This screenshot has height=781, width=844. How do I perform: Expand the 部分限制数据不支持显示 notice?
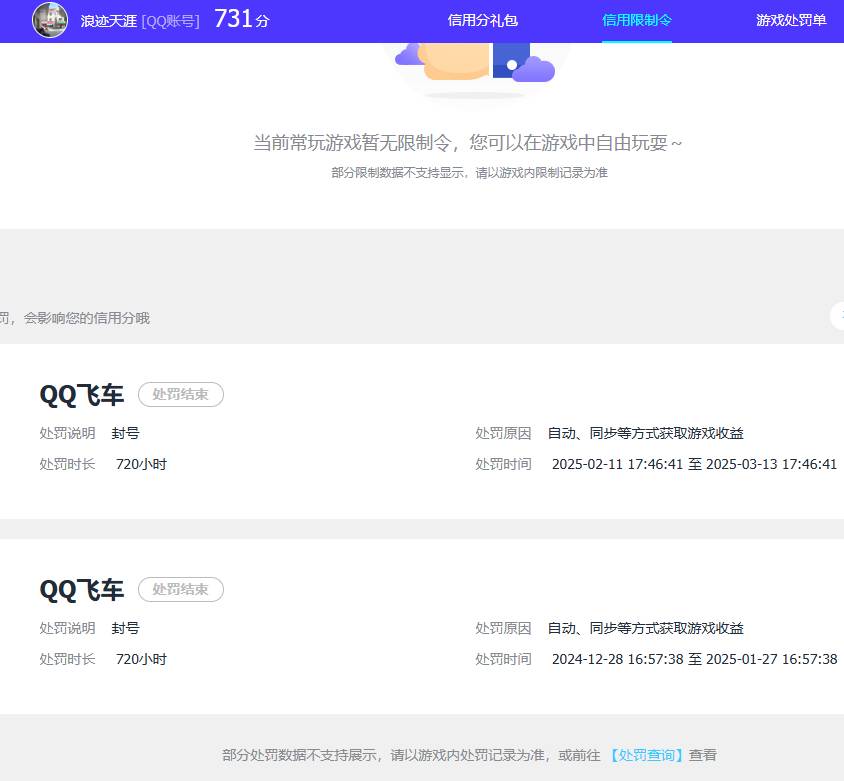tap(470, 172)
